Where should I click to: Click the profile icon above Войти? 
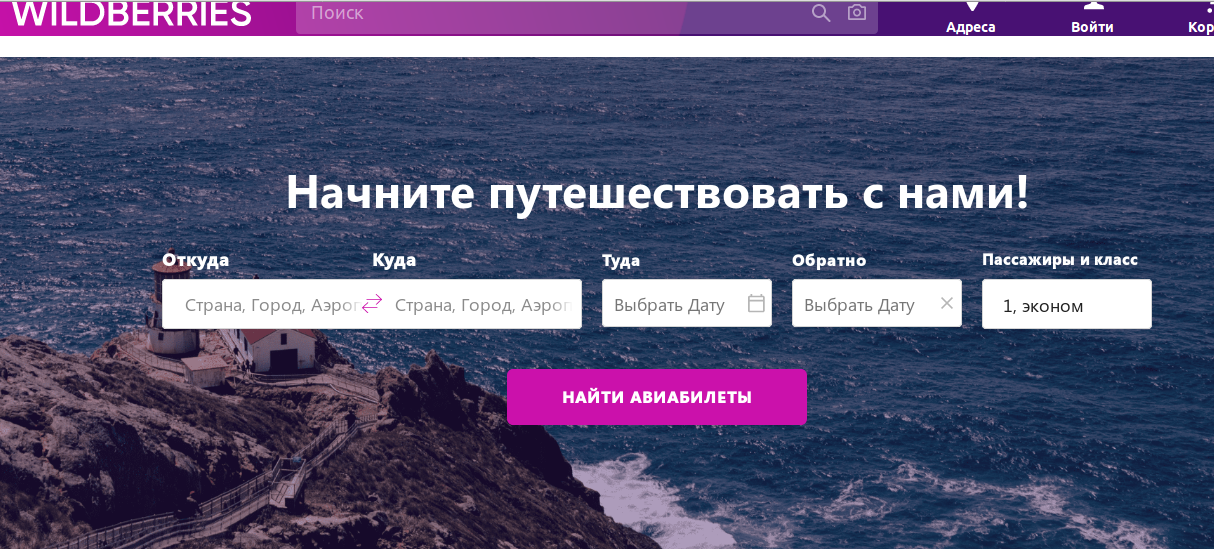pyautogui.click(x=1092, y=6)
